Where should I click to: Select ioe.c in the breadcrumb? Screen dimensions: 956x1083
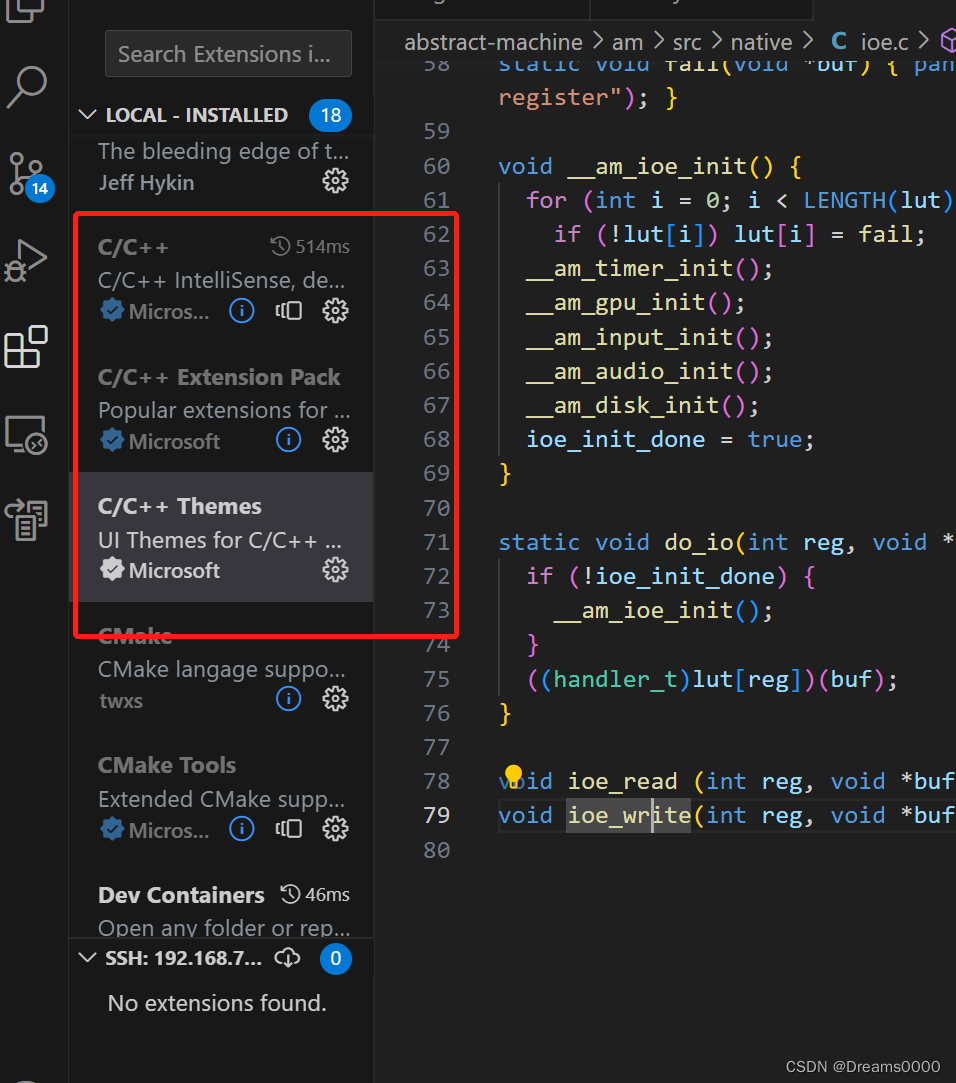pos(884,42)
